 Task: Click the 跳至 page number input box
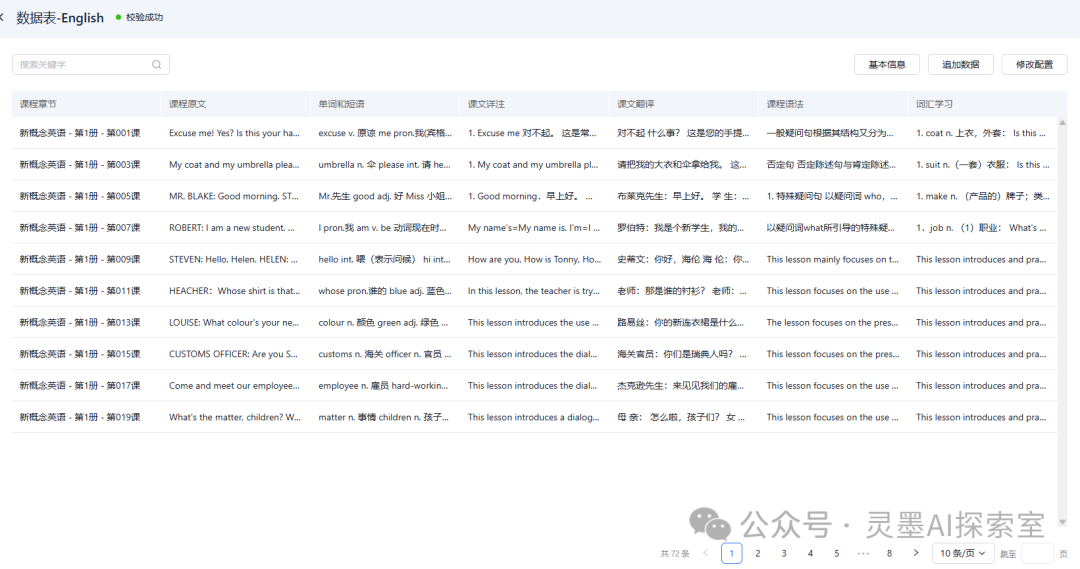tap(1037, 553)
